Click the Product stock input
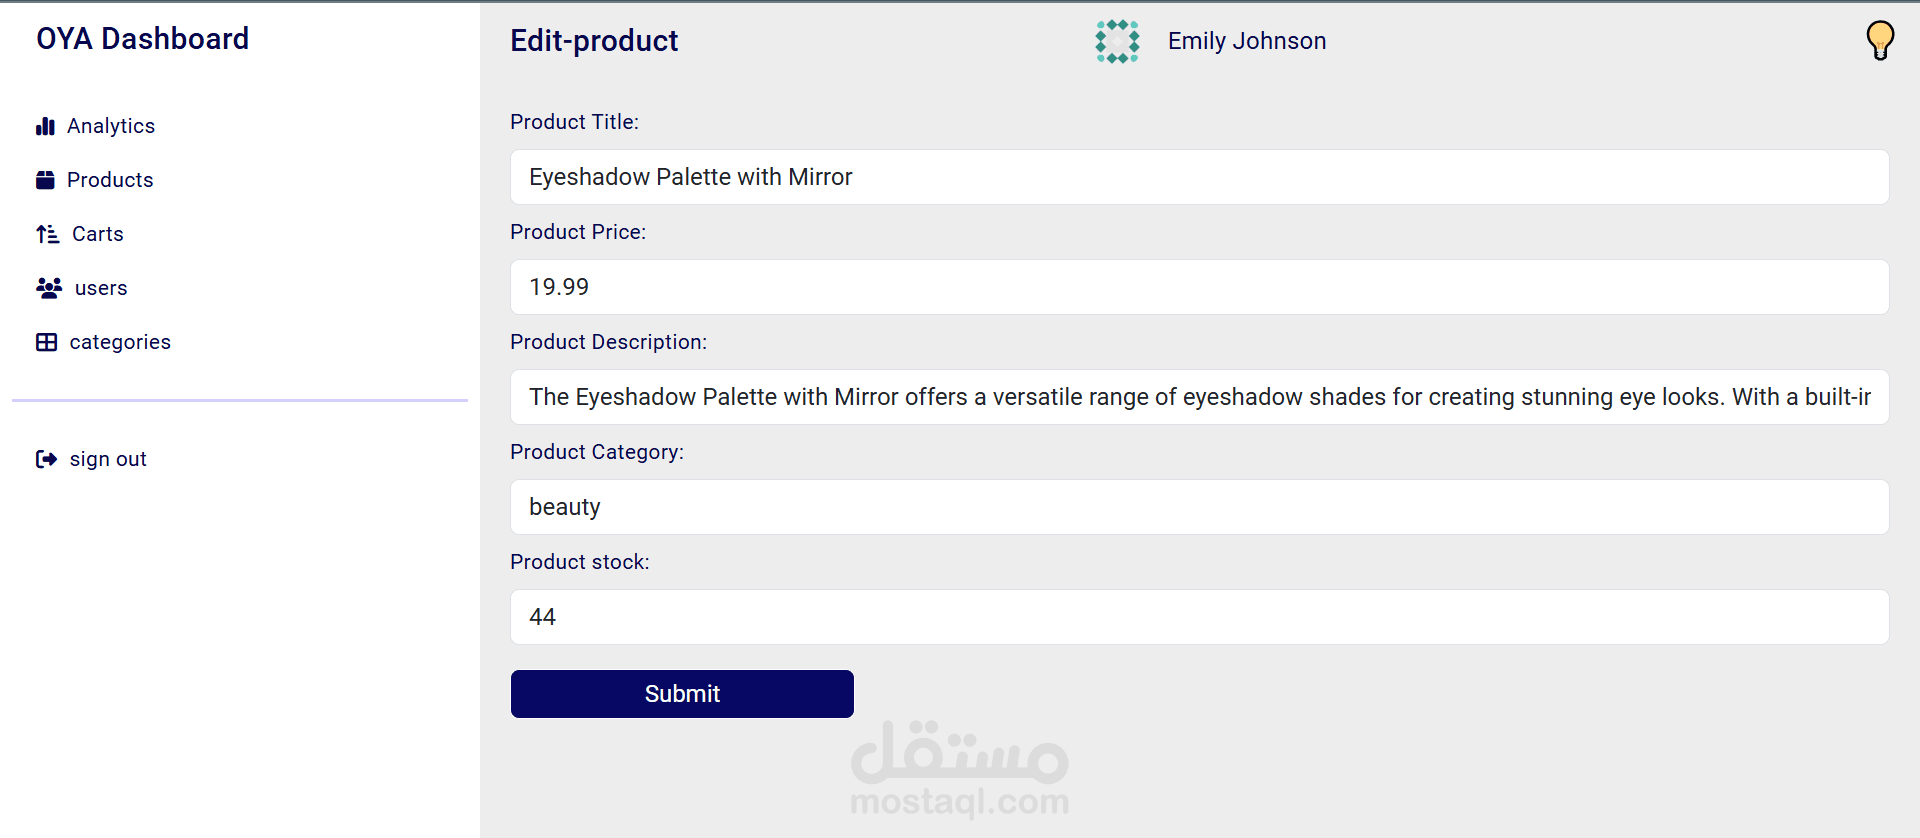1920x838 pixels. tap(1199, 617)
